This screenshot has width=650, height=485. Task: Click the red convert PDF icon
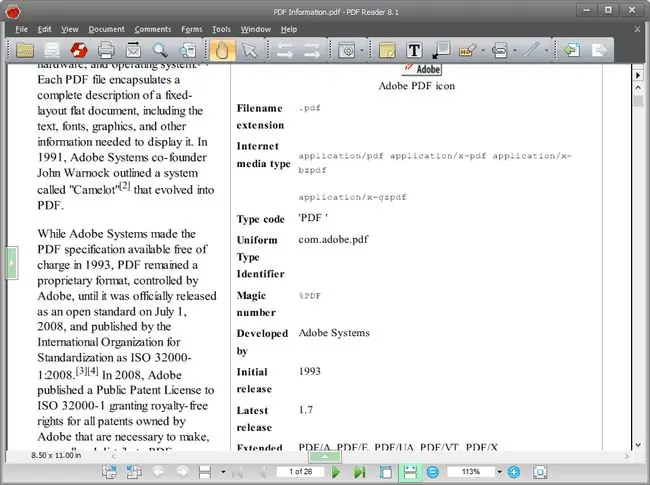pyautogui.click(x=79, y=50)
